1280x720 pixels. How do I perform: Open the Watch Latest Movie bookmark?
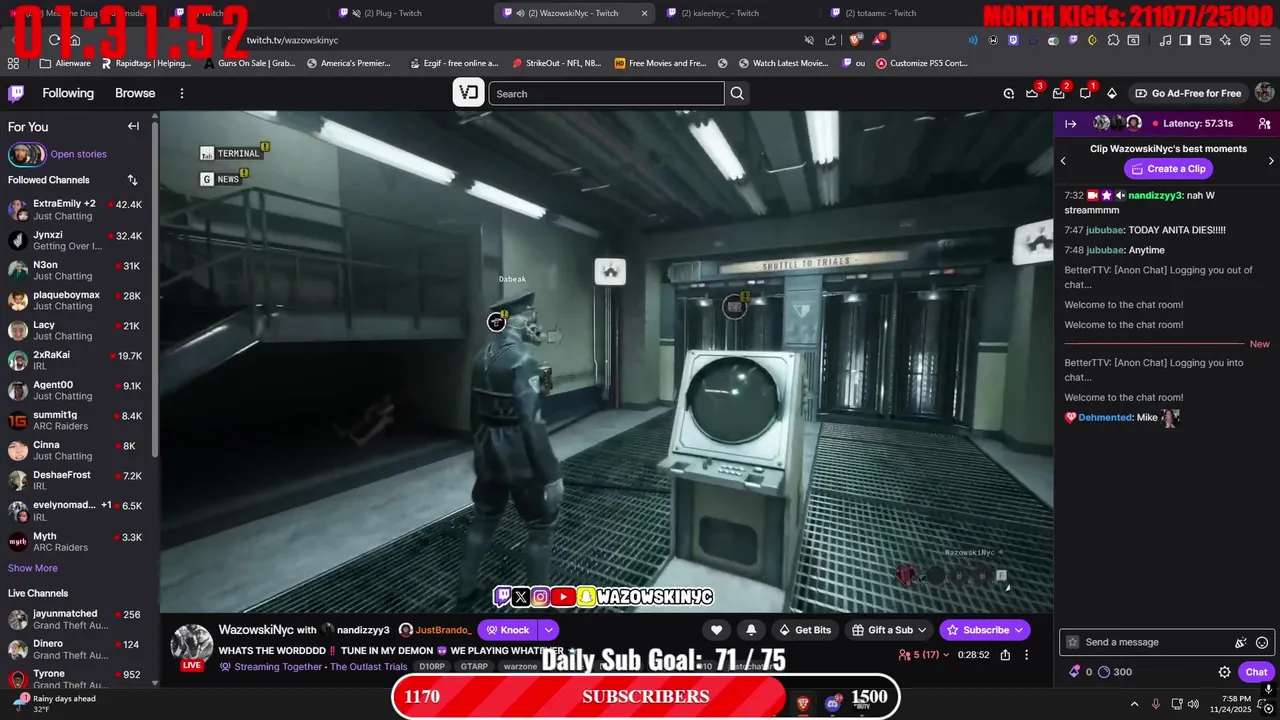pyautogui.click(x=783, y=63)
